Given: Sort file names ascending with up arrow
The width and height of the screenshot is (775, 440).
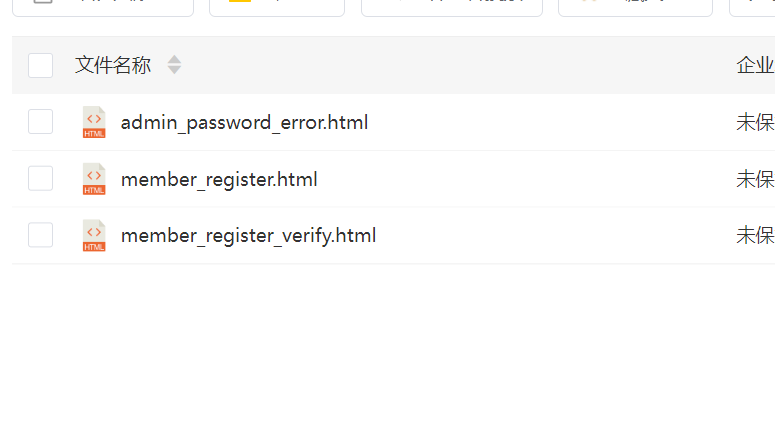Looking at the screenshot, I should 174,60.
